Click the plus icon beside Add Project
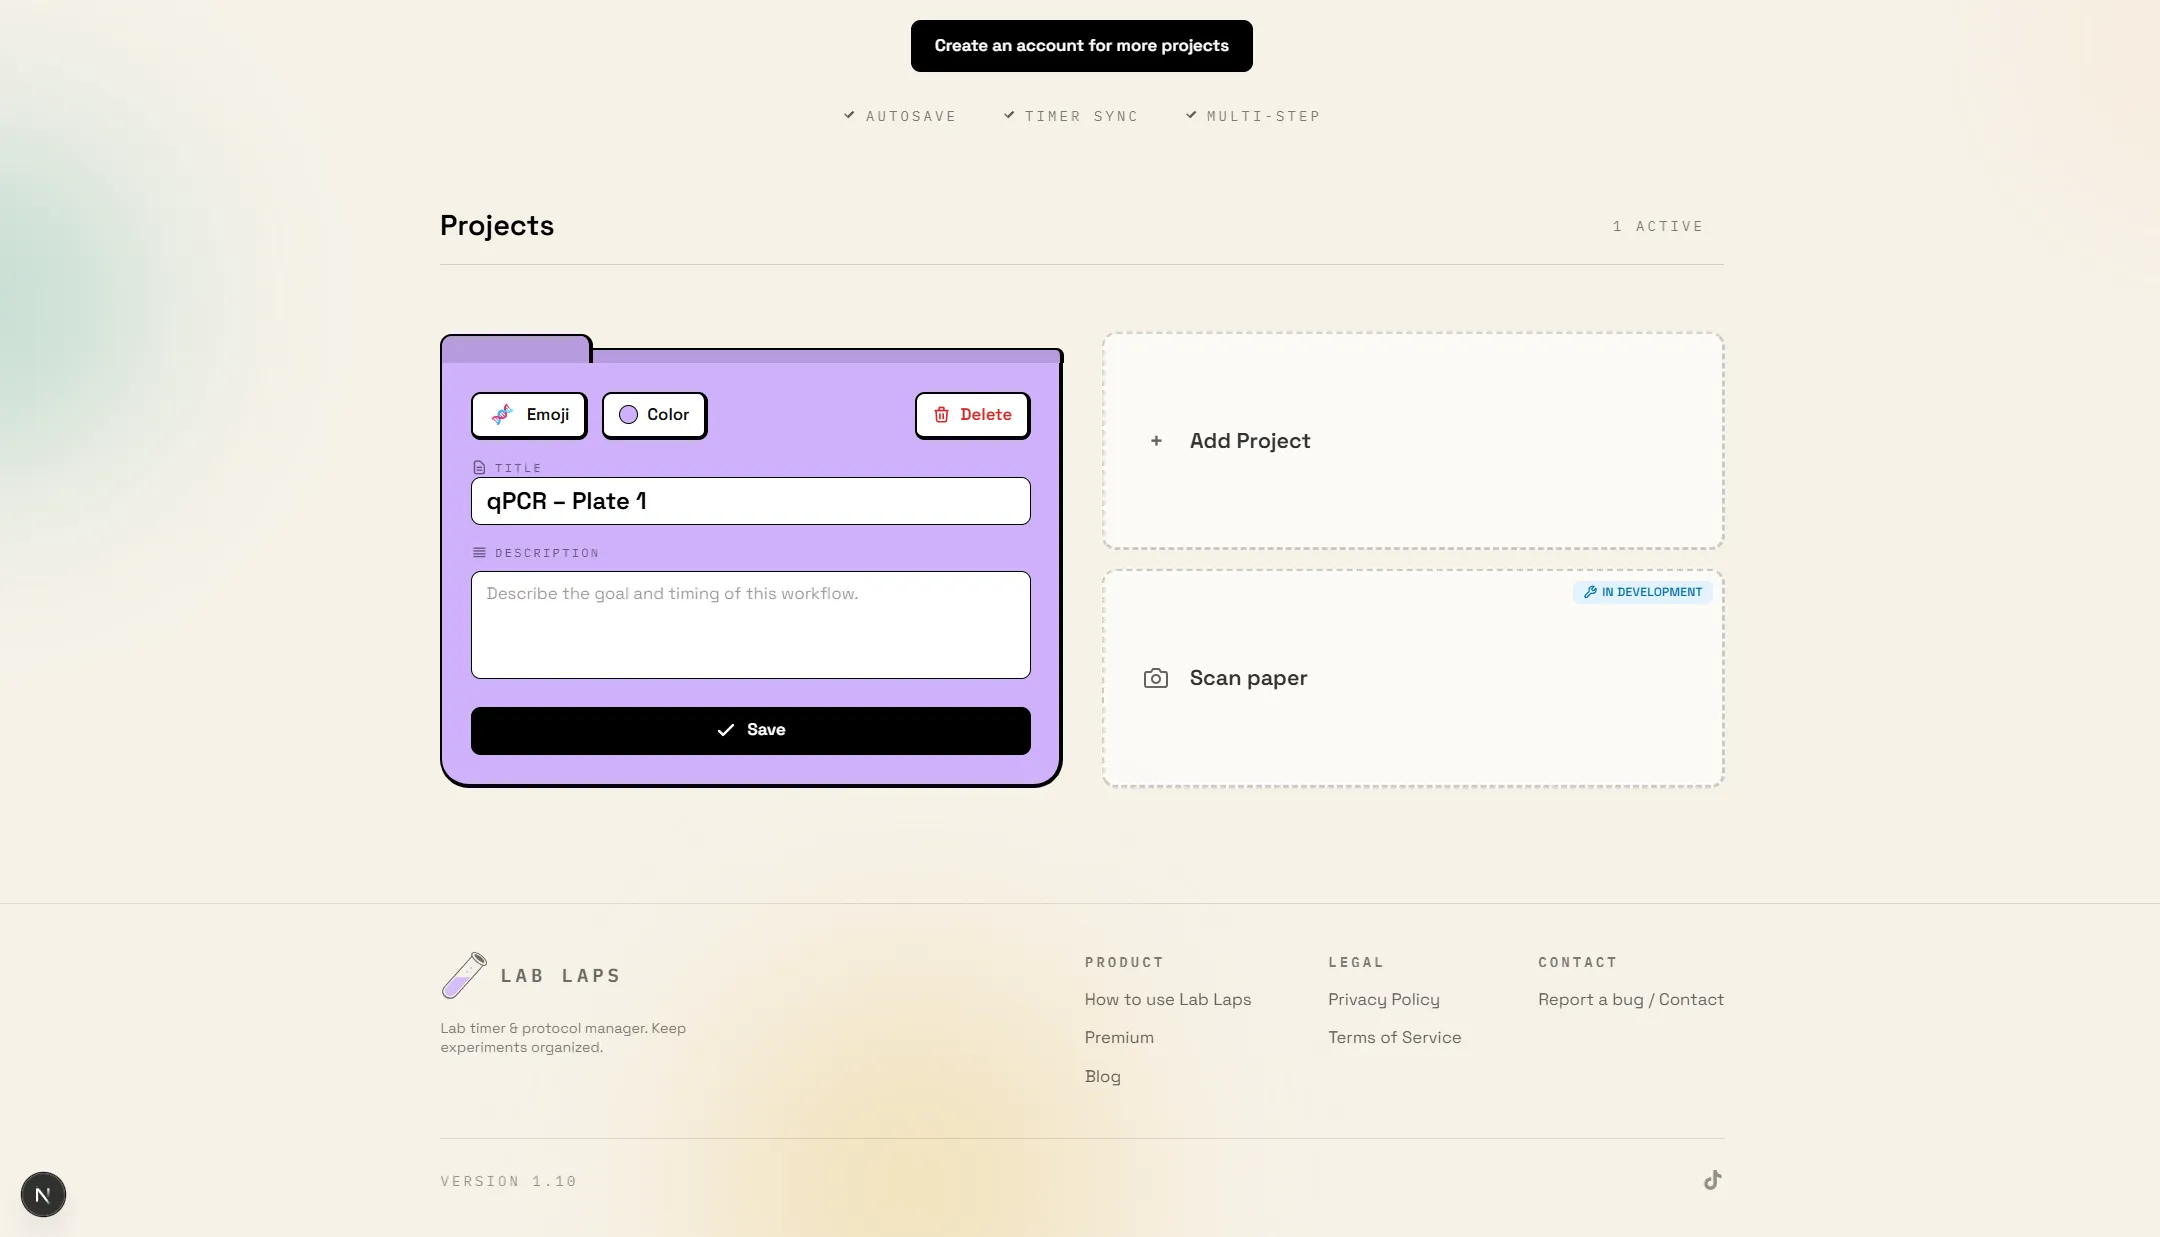The width and height of the screenshot is (2160, 1237). pos(1156,441)
